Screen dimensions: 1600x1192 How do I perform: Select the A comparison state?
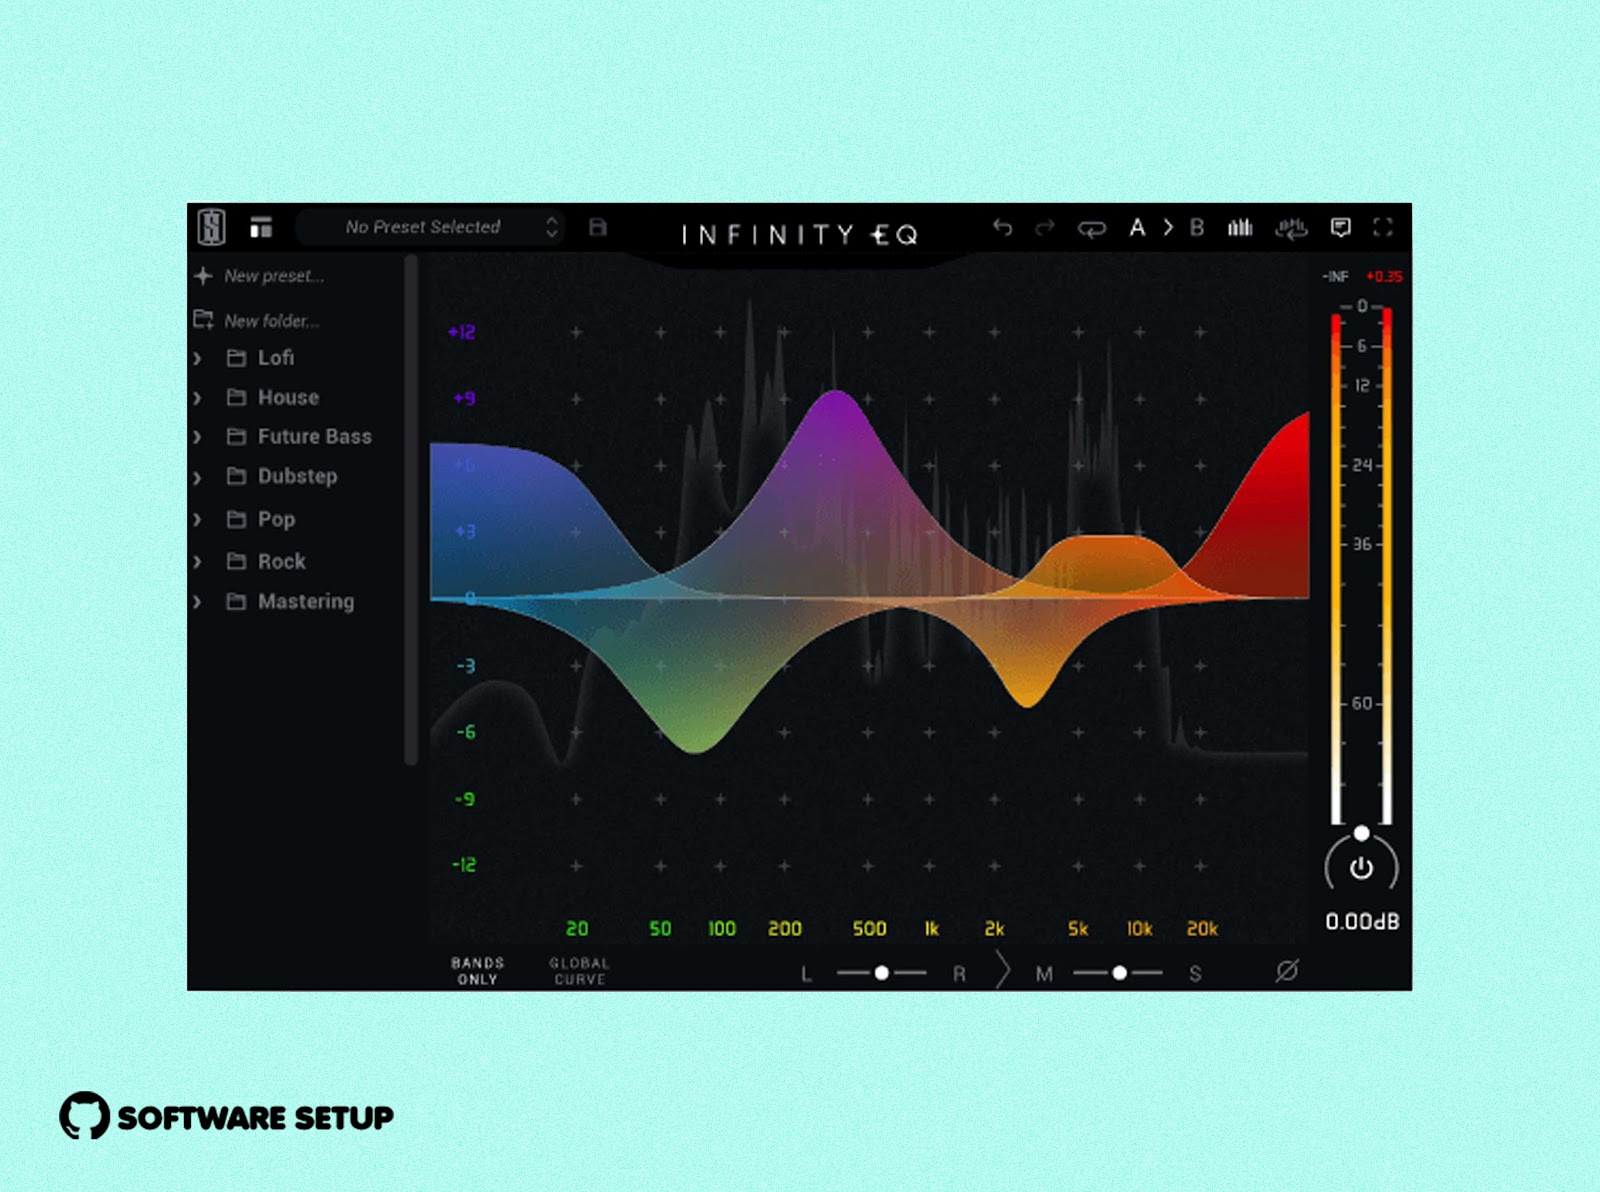coord(1137,228)
